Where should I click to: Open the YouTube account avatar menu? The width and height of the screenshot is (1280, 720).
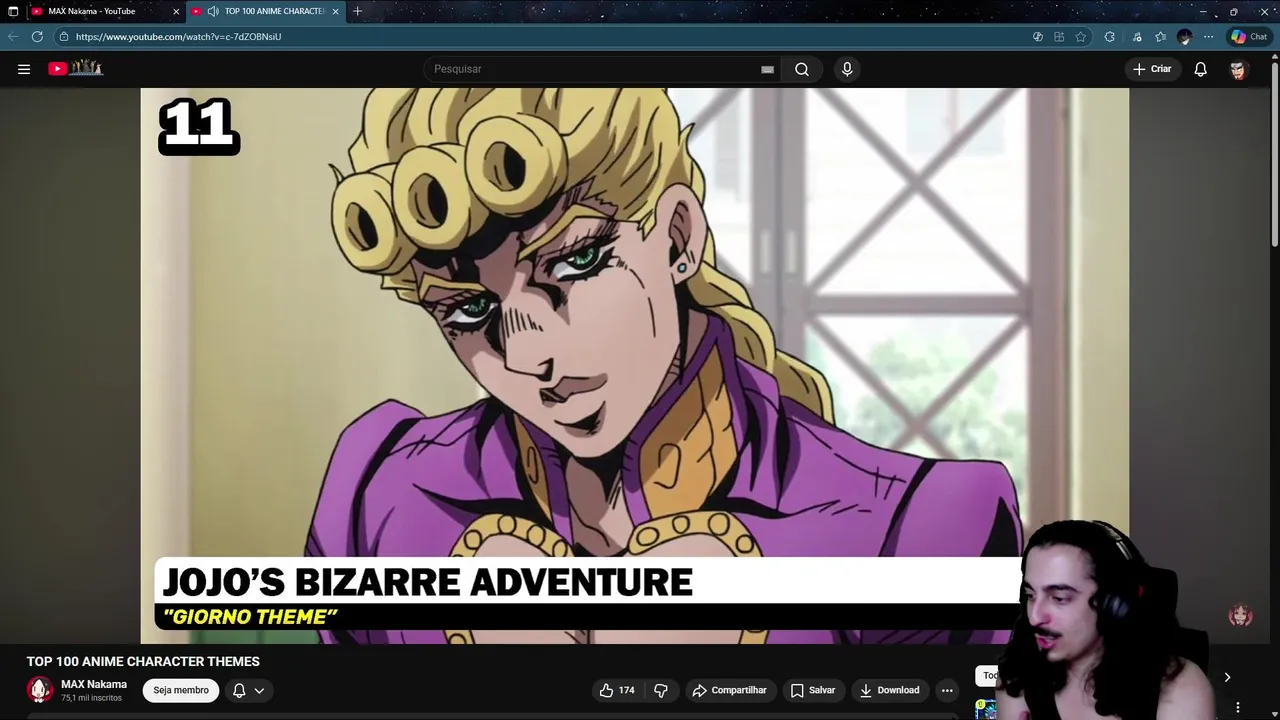(1238, 69)
